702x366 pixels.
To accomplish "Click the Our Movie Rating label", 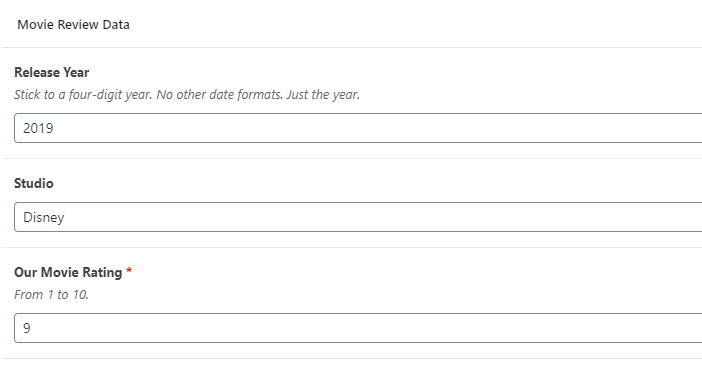I will [x=68, y=272].
